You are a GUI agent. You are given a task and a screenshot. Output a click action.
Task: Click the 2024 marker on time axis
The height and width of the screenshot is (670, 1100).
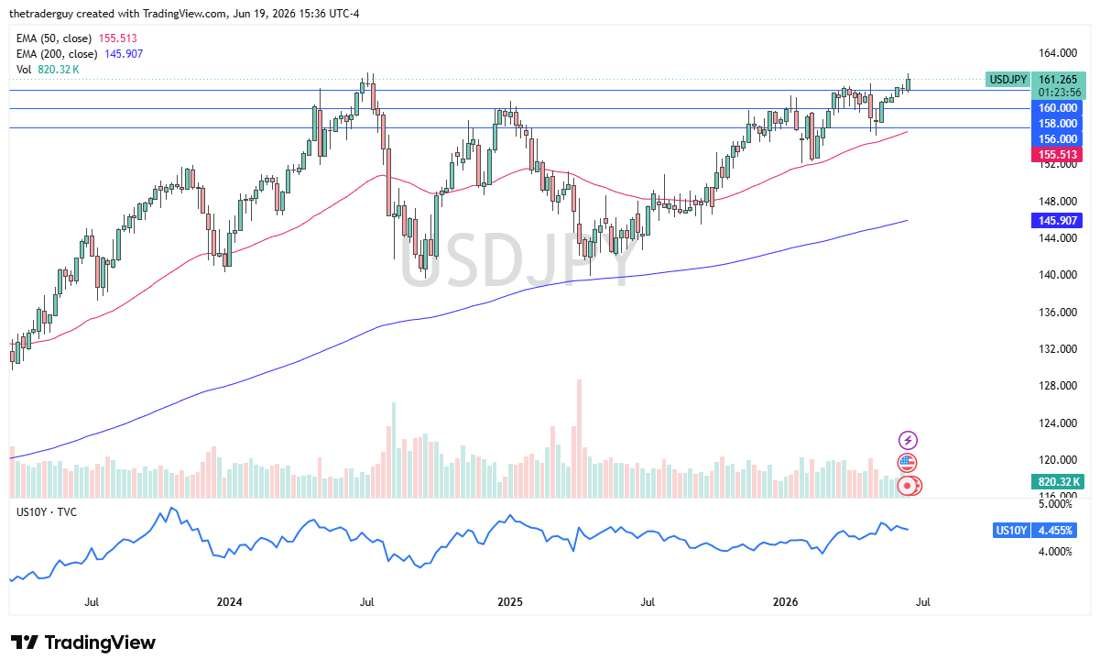coord(229,602)
